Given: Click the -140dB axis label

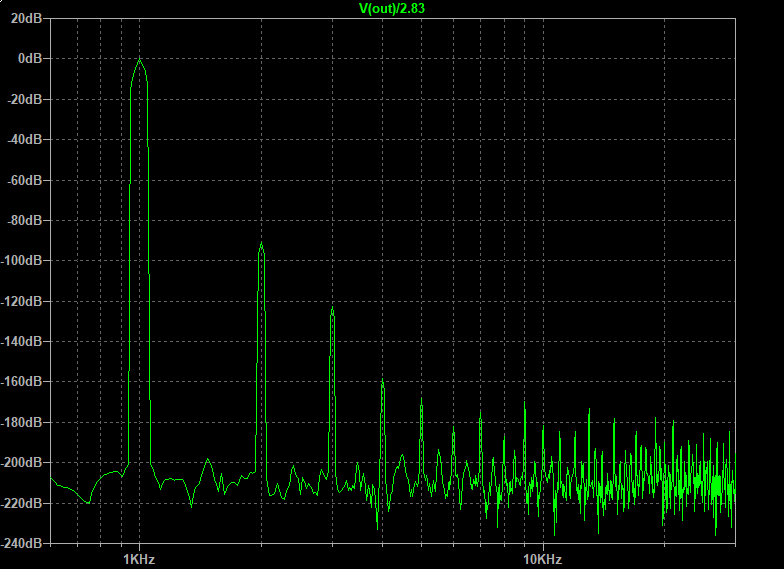Looking at the screenshot, I should (x=22, y=341).
